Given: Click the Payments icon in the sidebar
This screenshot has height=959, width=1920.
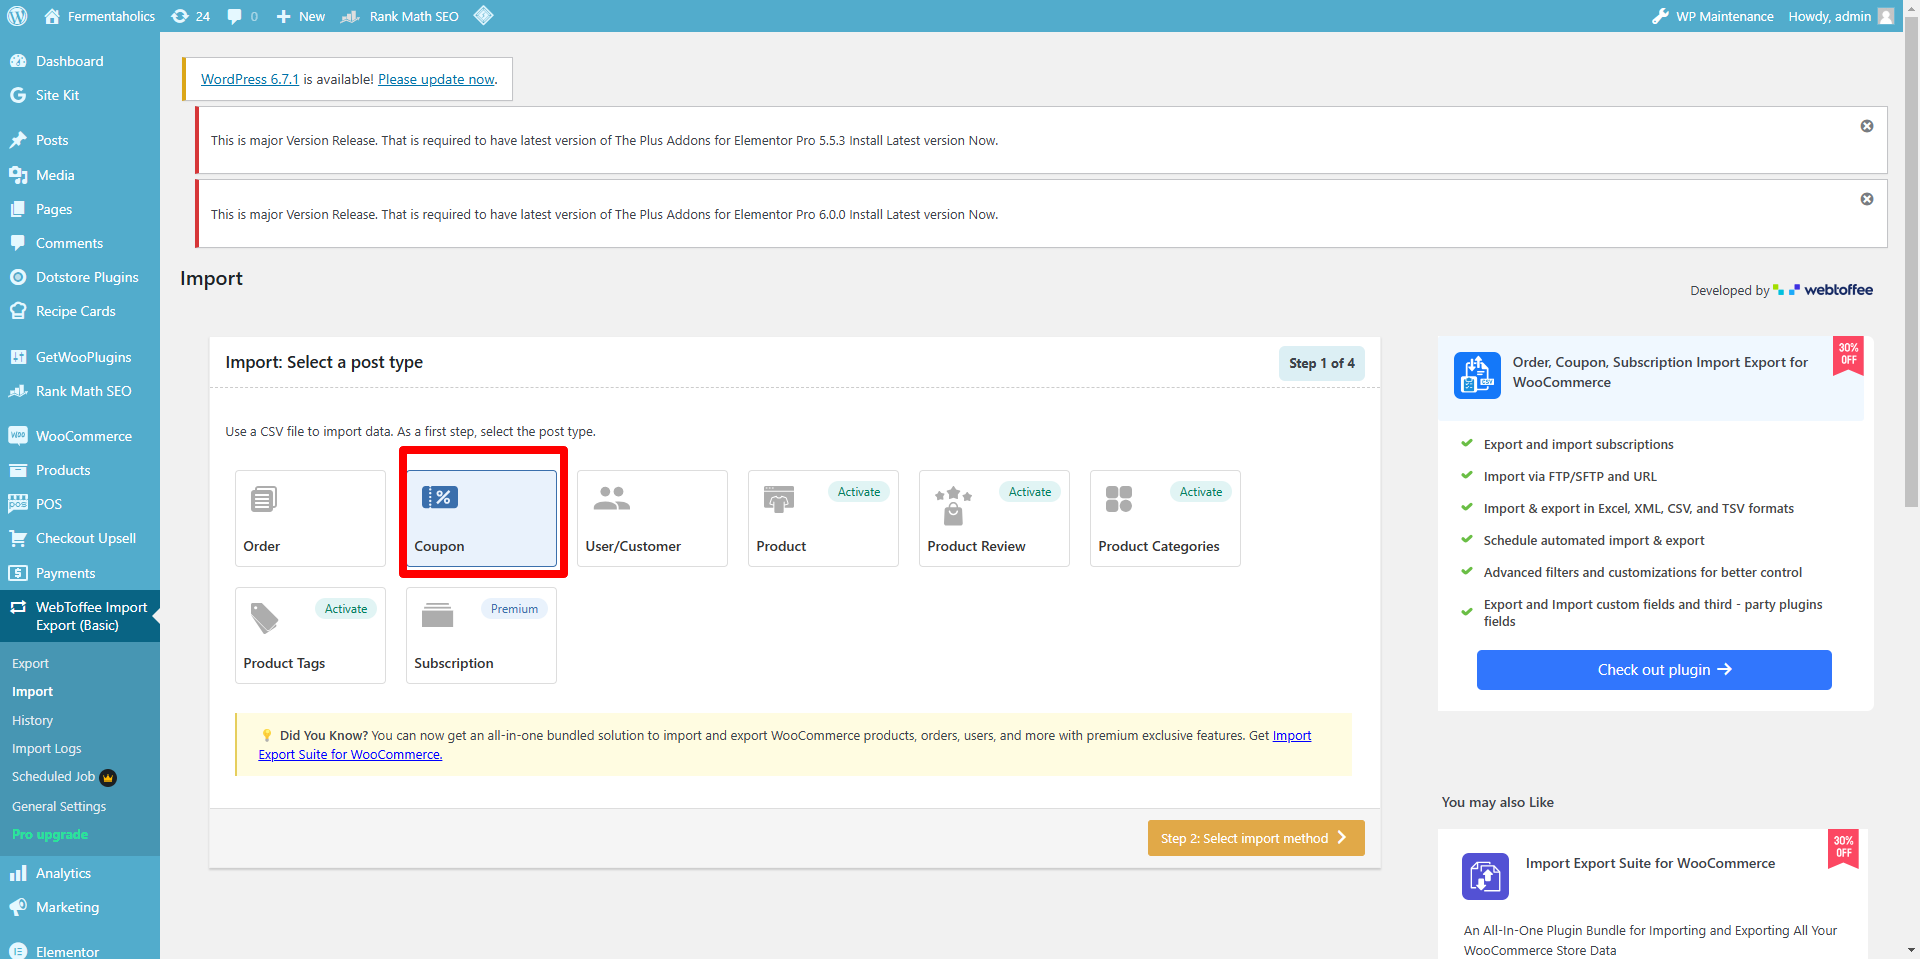Looking at the screenshot, I should click(18, 573).
